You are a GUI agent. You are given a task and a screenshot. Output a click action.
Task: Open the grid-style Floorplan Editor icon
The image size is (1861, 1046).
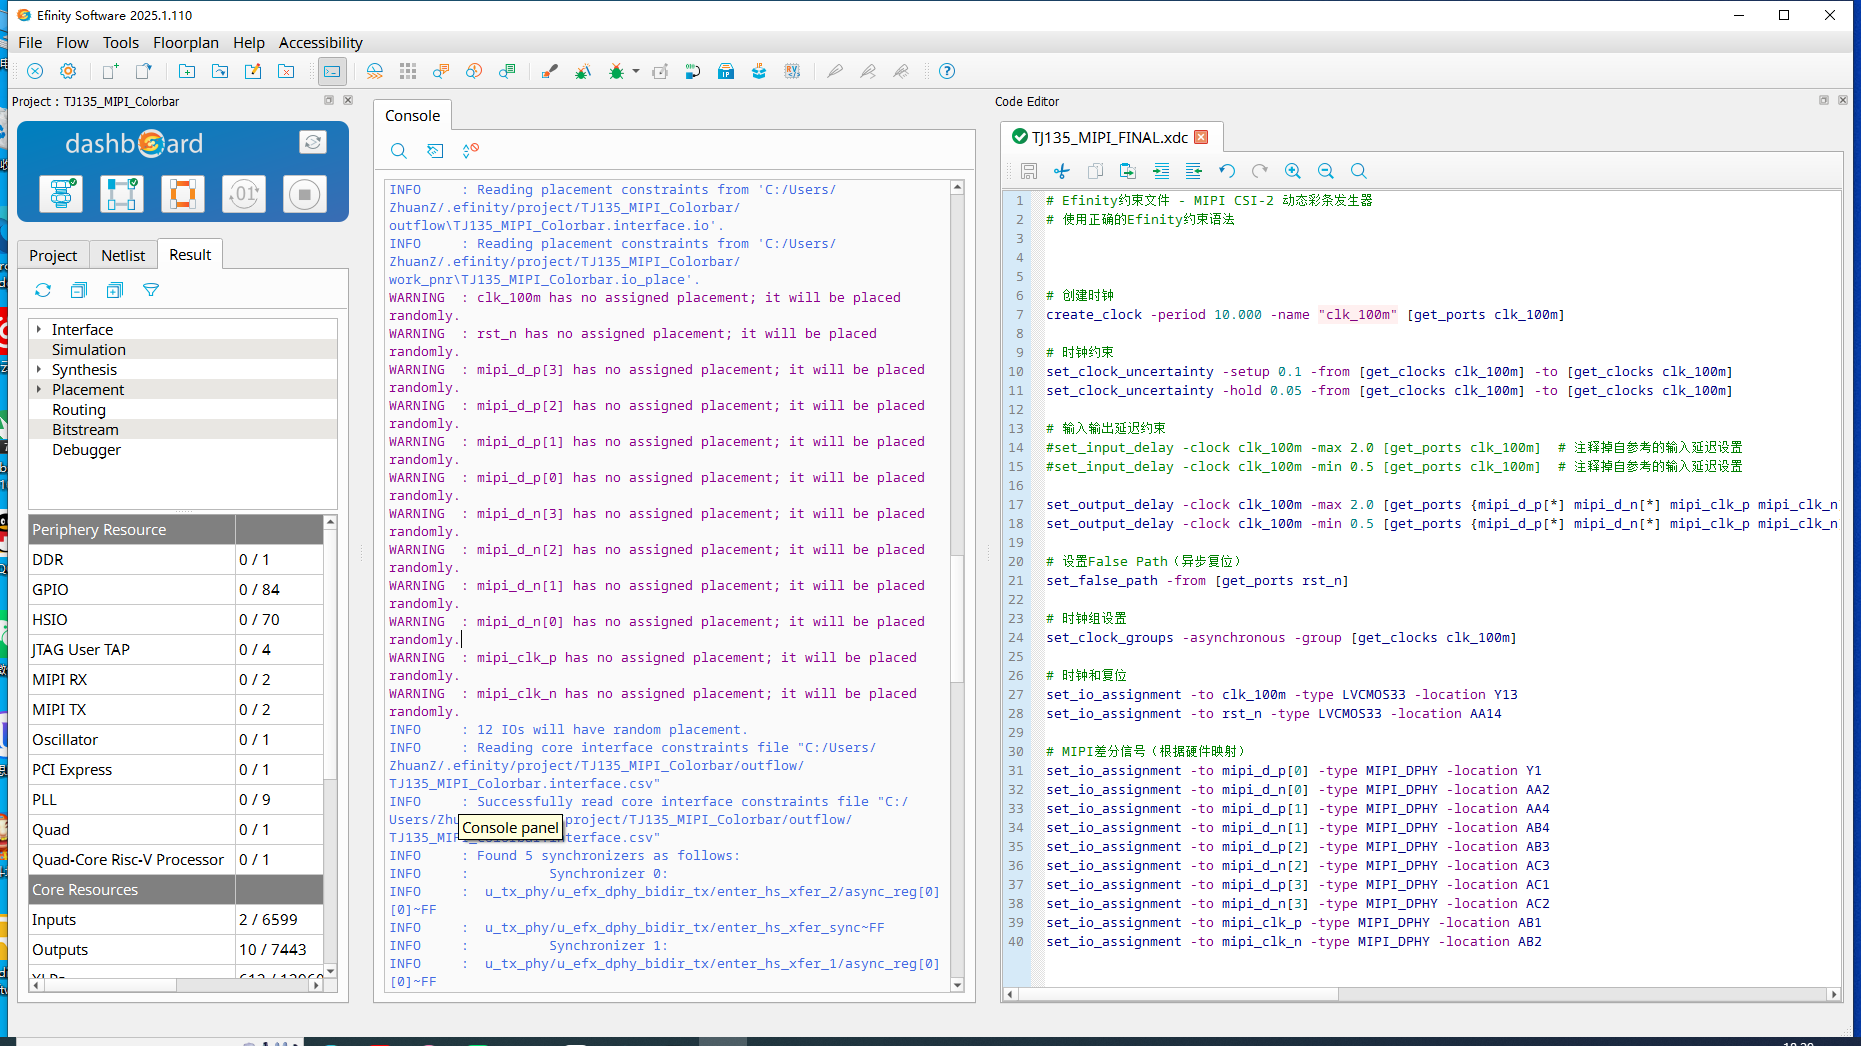coord(408,71)
